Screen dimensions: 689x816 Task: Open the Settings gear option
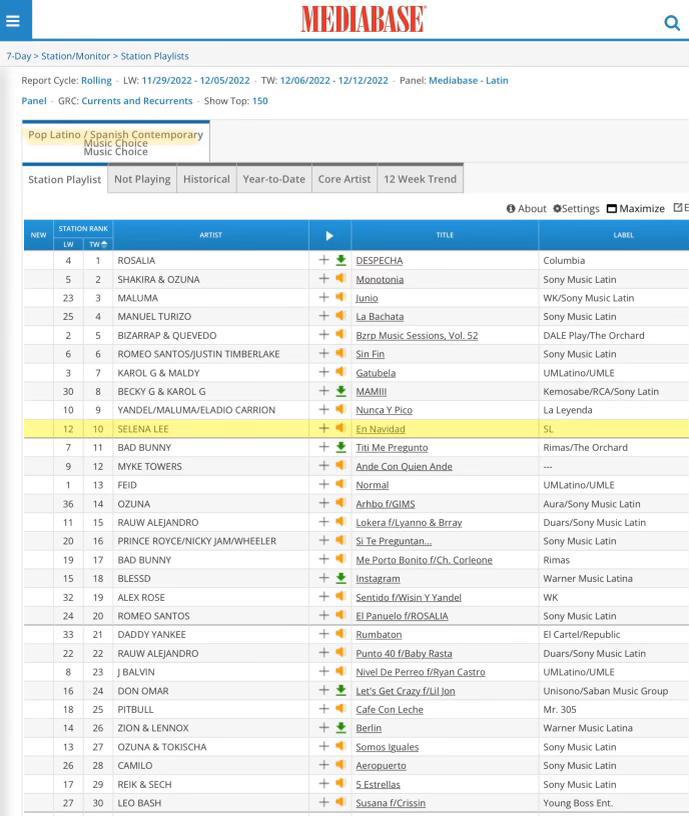point(576,208)
